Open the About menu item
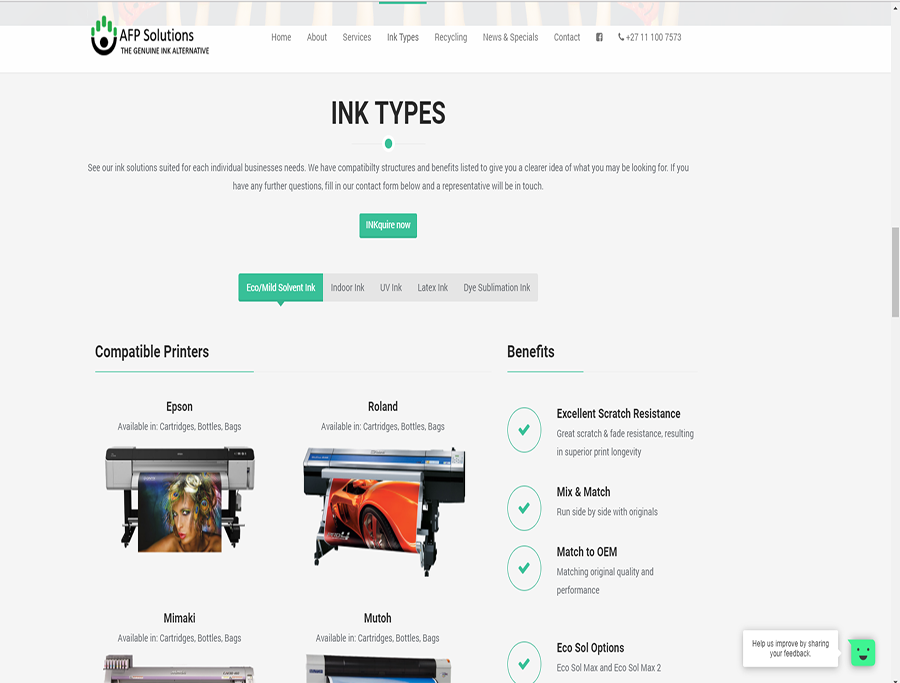The image size is (900, 683). pos(317,37)
